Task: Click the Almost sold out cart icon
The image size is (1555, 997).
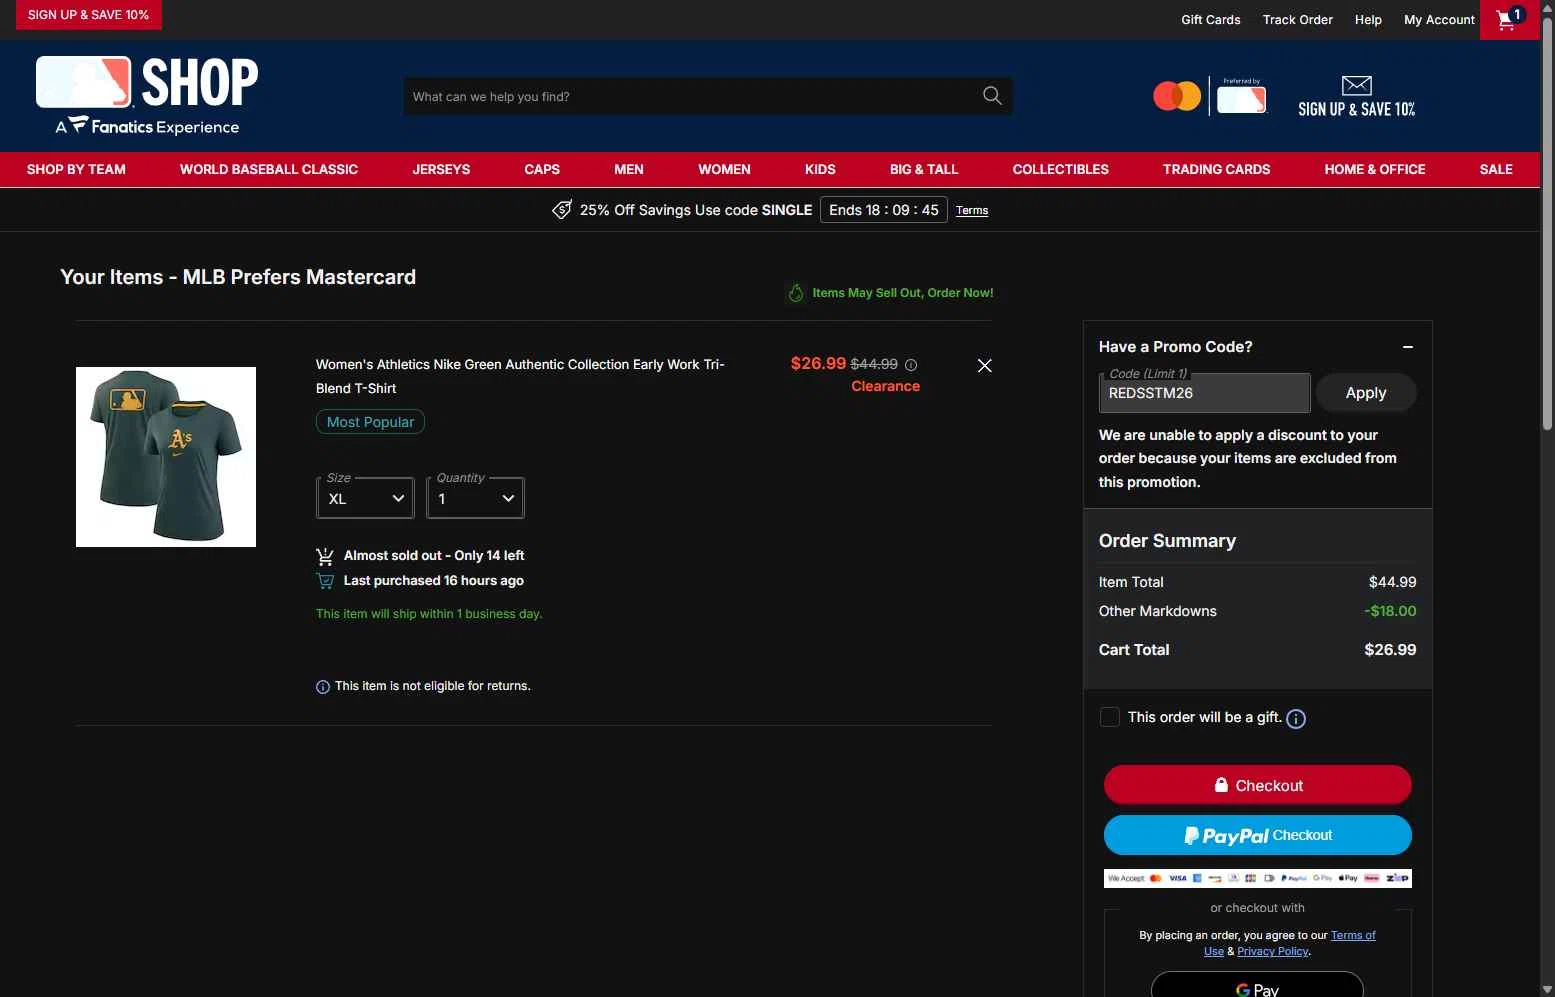Action: (x=325, y=556)
